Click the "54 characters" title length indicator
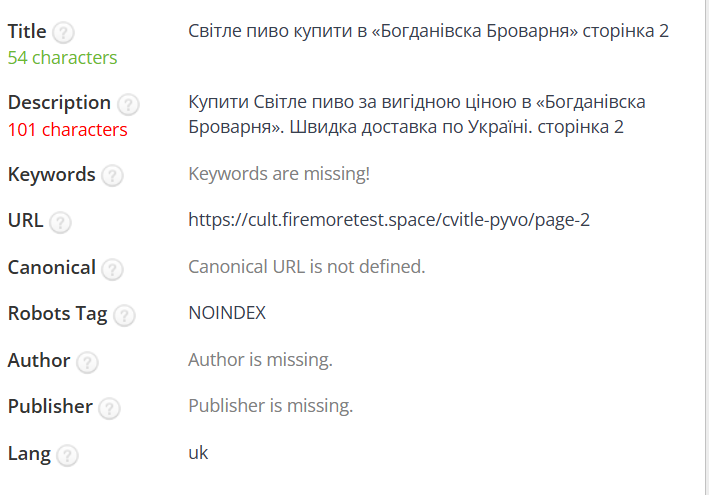This screenshot has height=495, width=709. pyautogui.click(x=62, y=58)
